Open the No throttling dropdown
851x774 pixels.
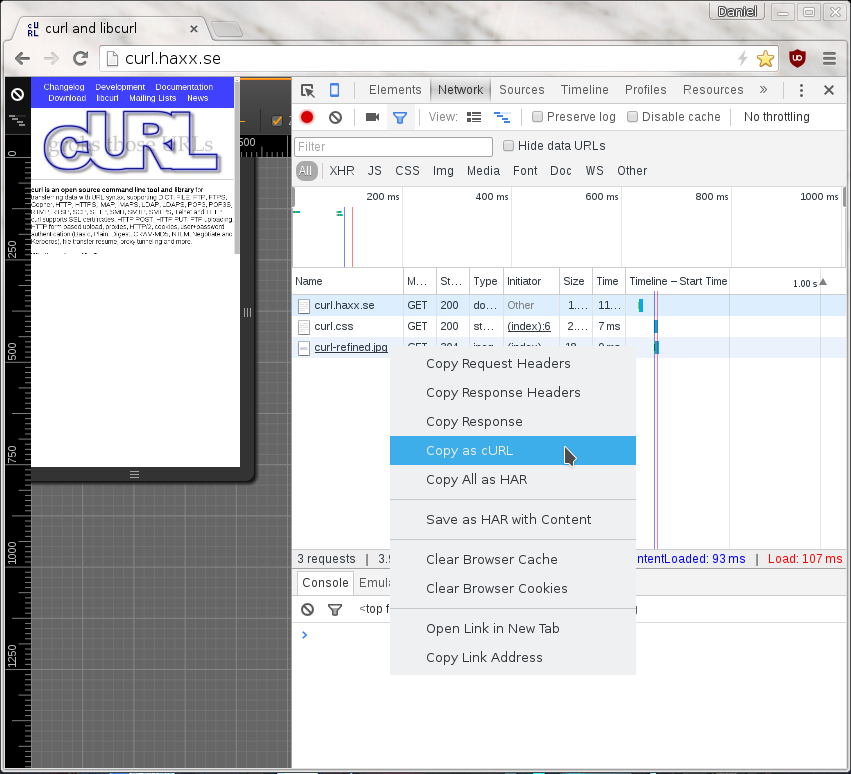[x=777, y=117]
